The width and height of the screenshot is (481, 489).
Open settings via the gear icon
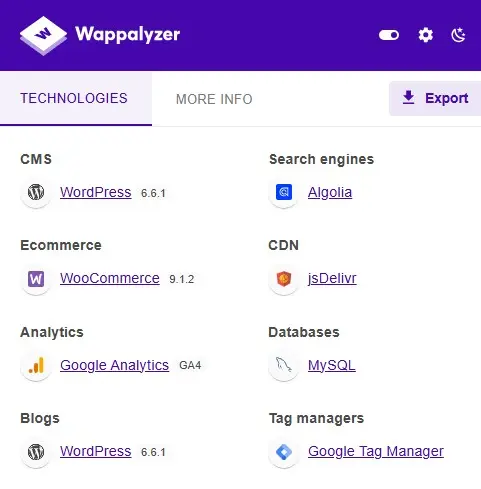(x=426, y=35)
